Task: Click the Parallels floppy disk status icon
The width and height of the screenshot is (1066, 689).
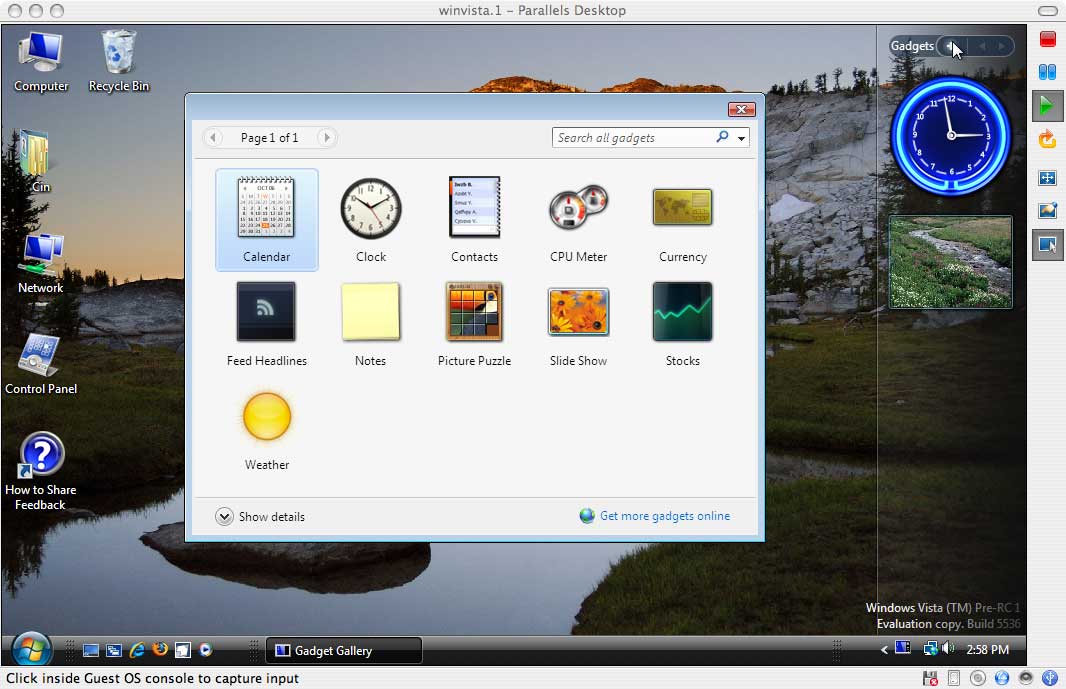Action: pyautogui.click(x=930, y=678)
